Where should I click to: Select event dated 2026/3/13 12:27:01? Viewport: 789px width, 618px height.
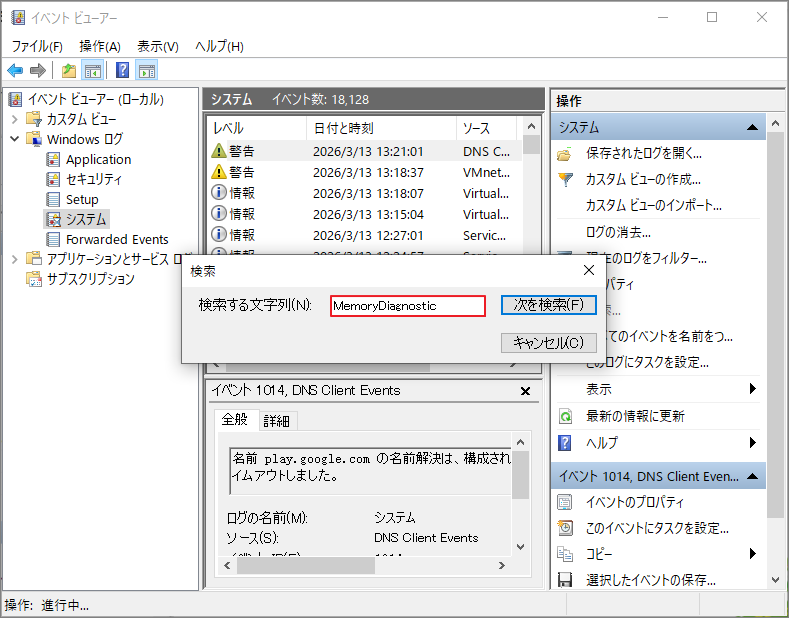[x=364, y=235]
